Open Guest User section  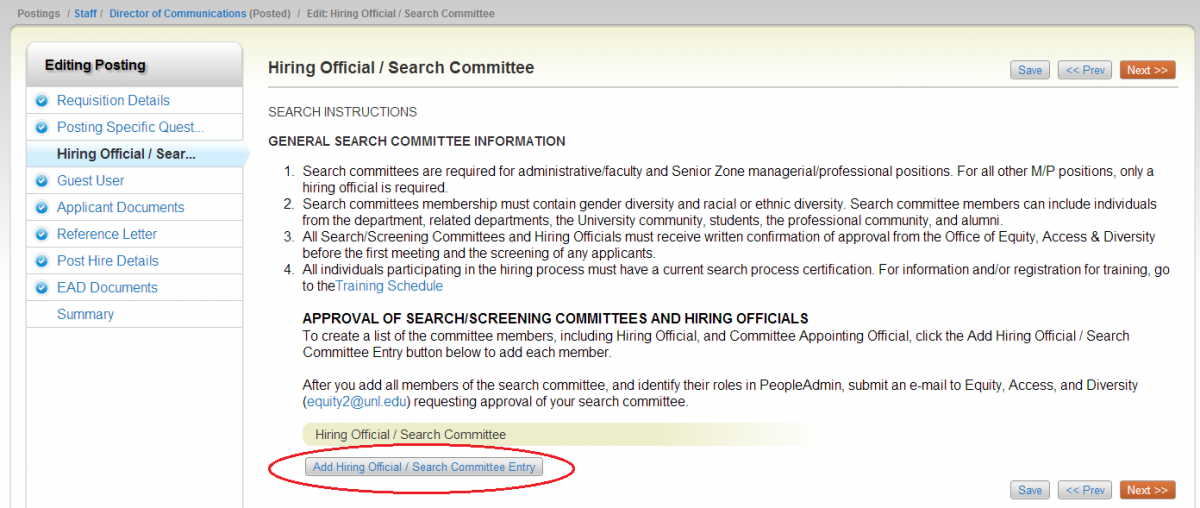90,181
